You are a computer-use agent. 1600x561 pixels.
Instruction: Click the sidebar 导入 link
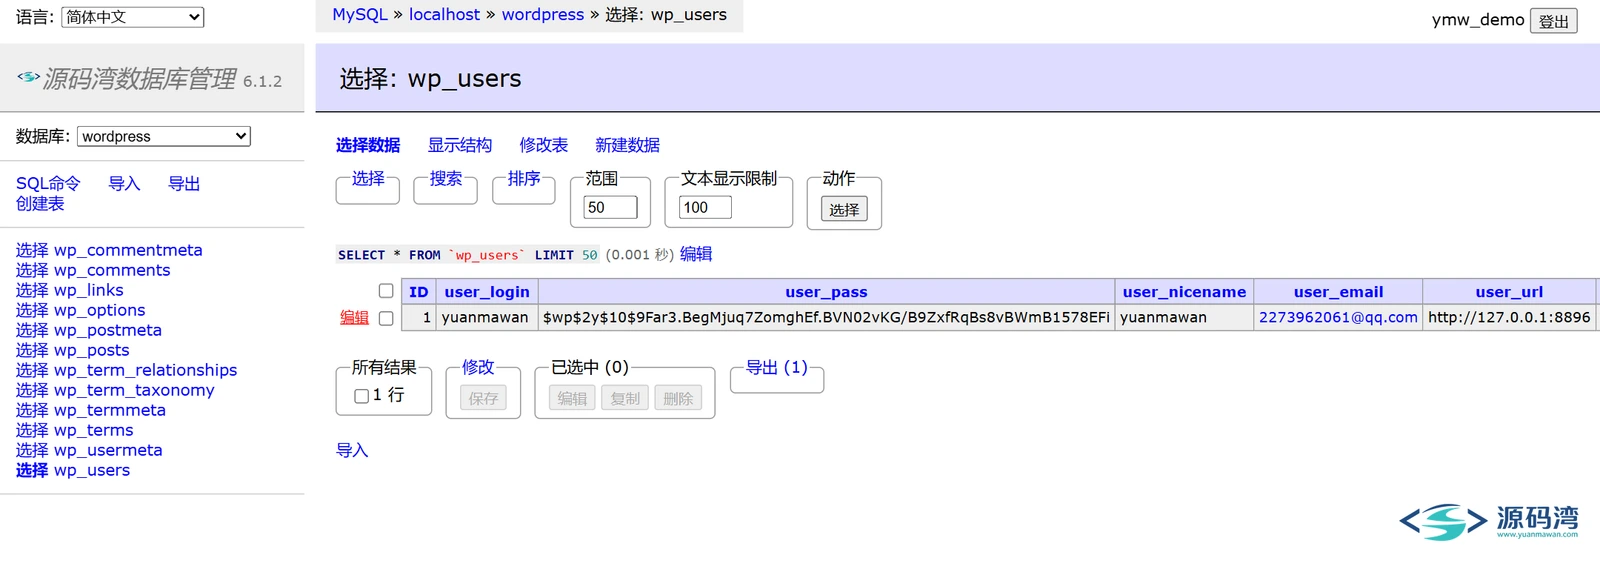(124, 183)
